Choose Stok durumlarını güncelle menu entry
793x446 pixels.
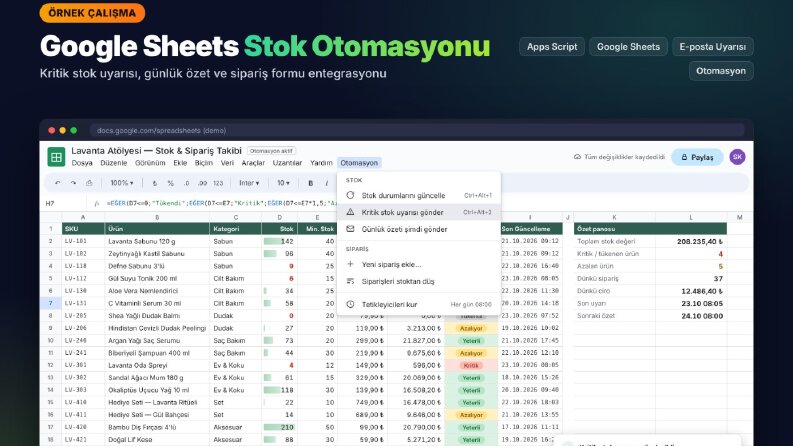click(419, 195)
